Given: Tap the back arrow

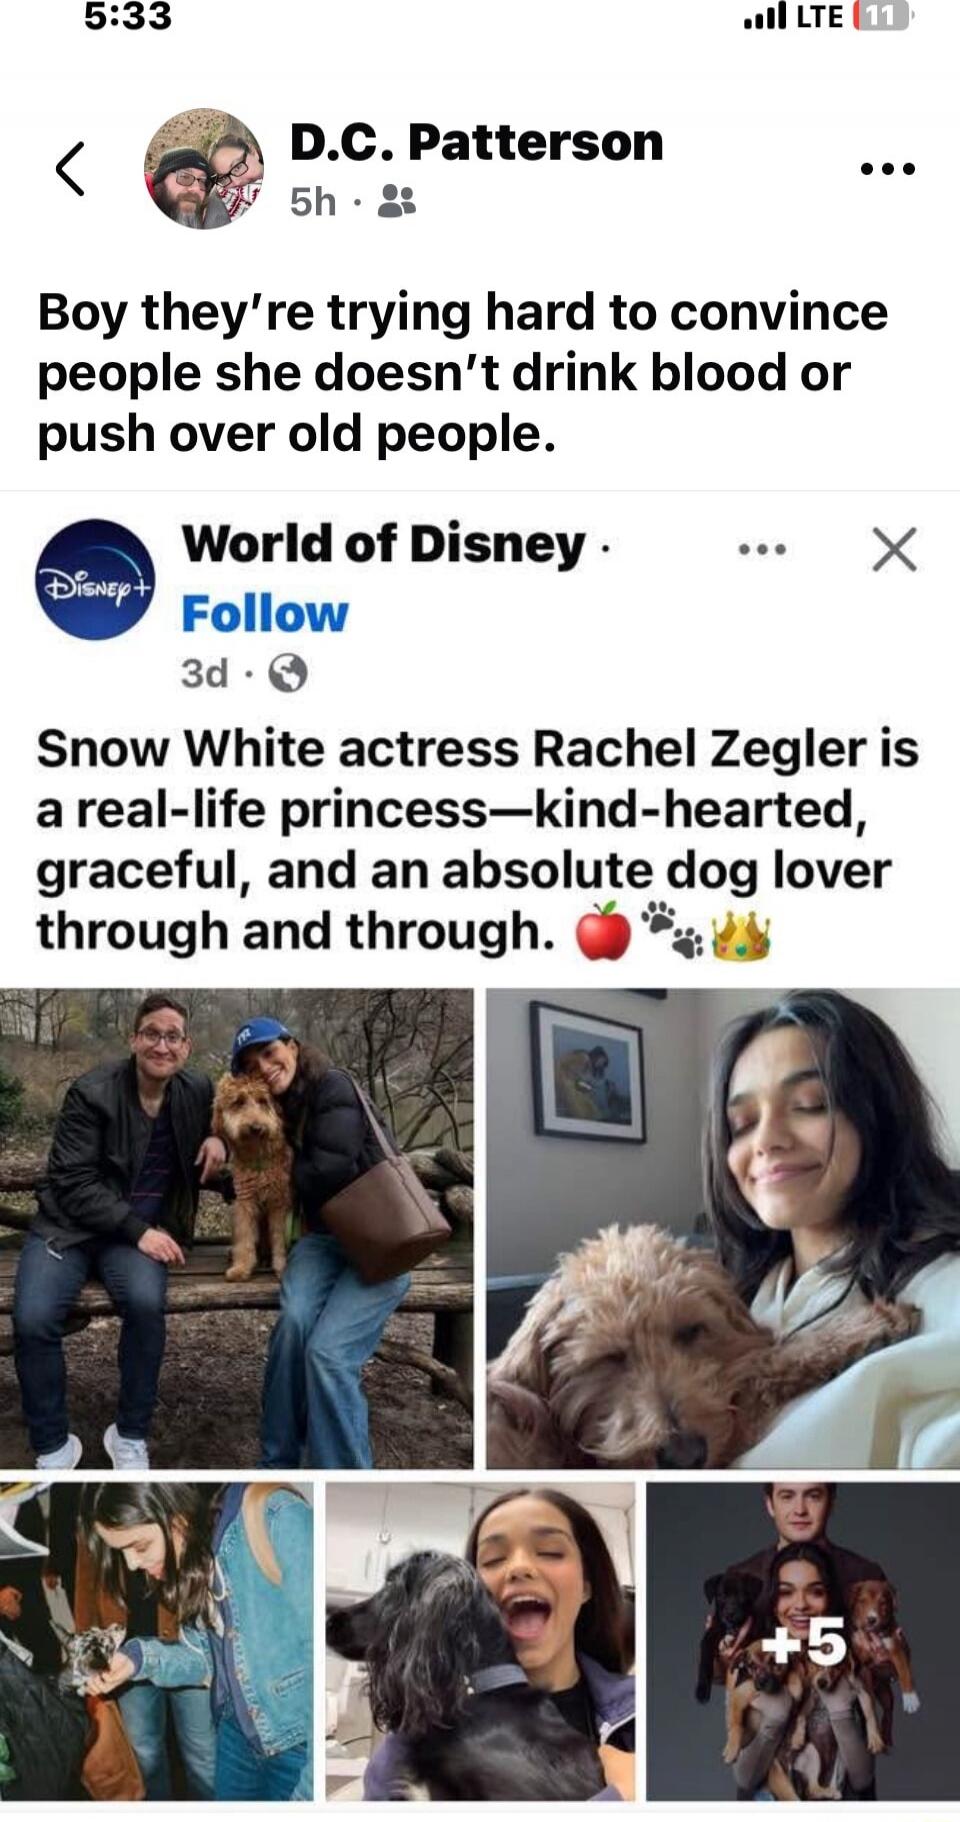Looking at the screenshot, I should (x=70, y=168).
